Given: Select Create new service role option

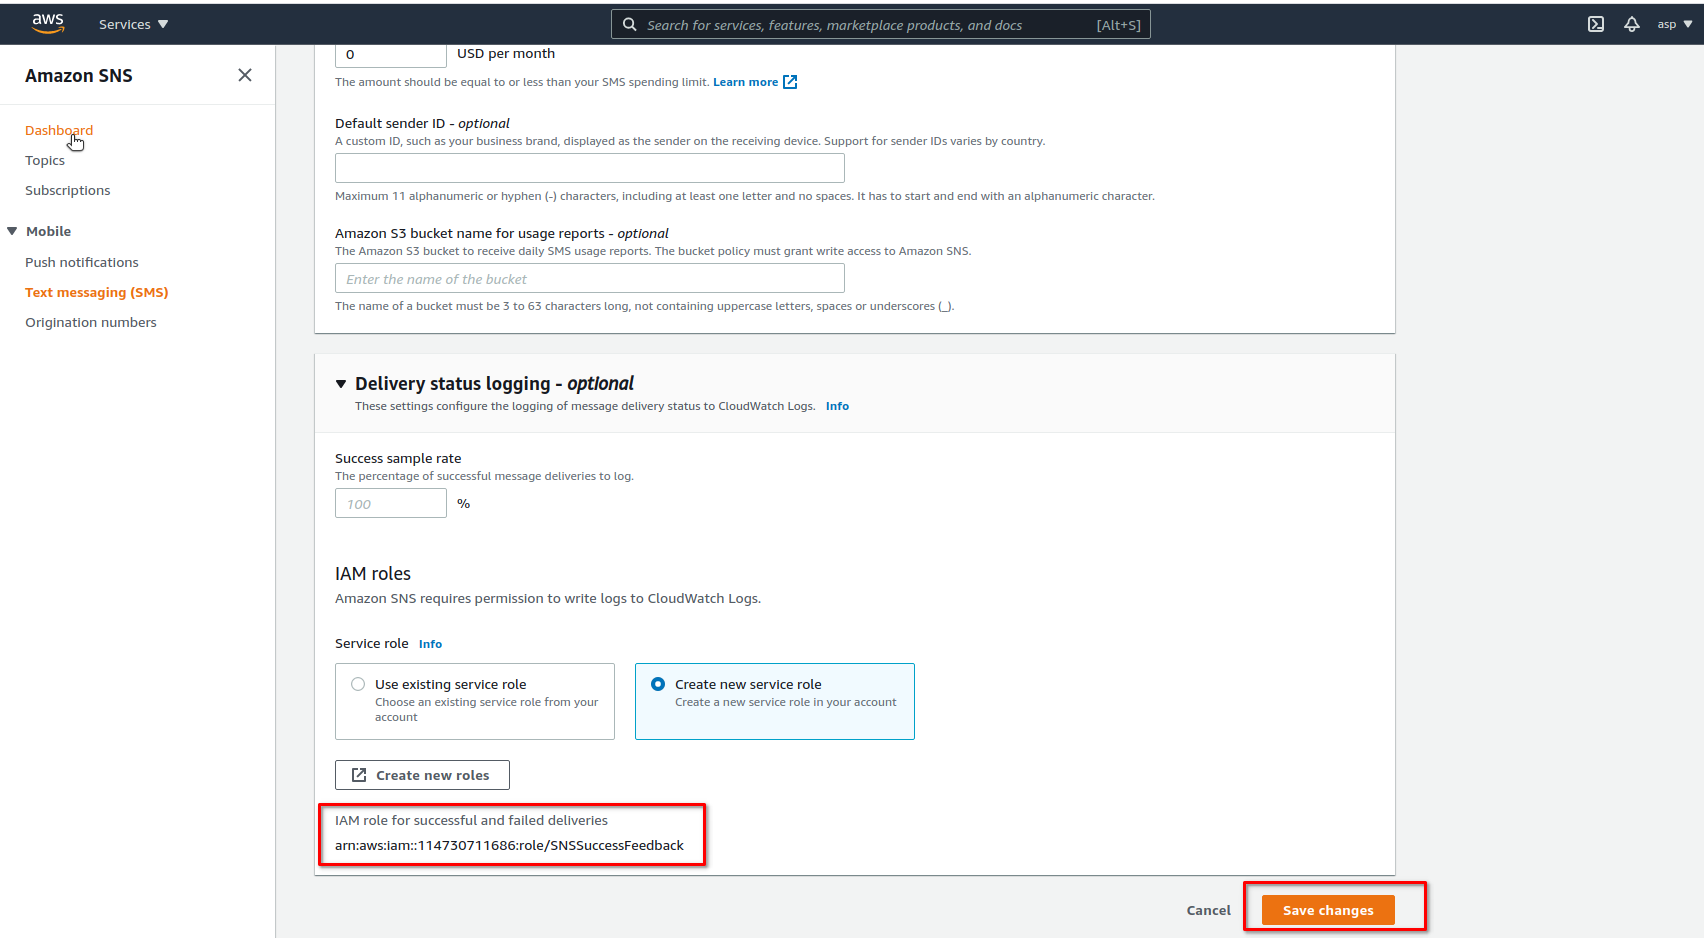Looking at the screenshot, I should pos(775,701).
